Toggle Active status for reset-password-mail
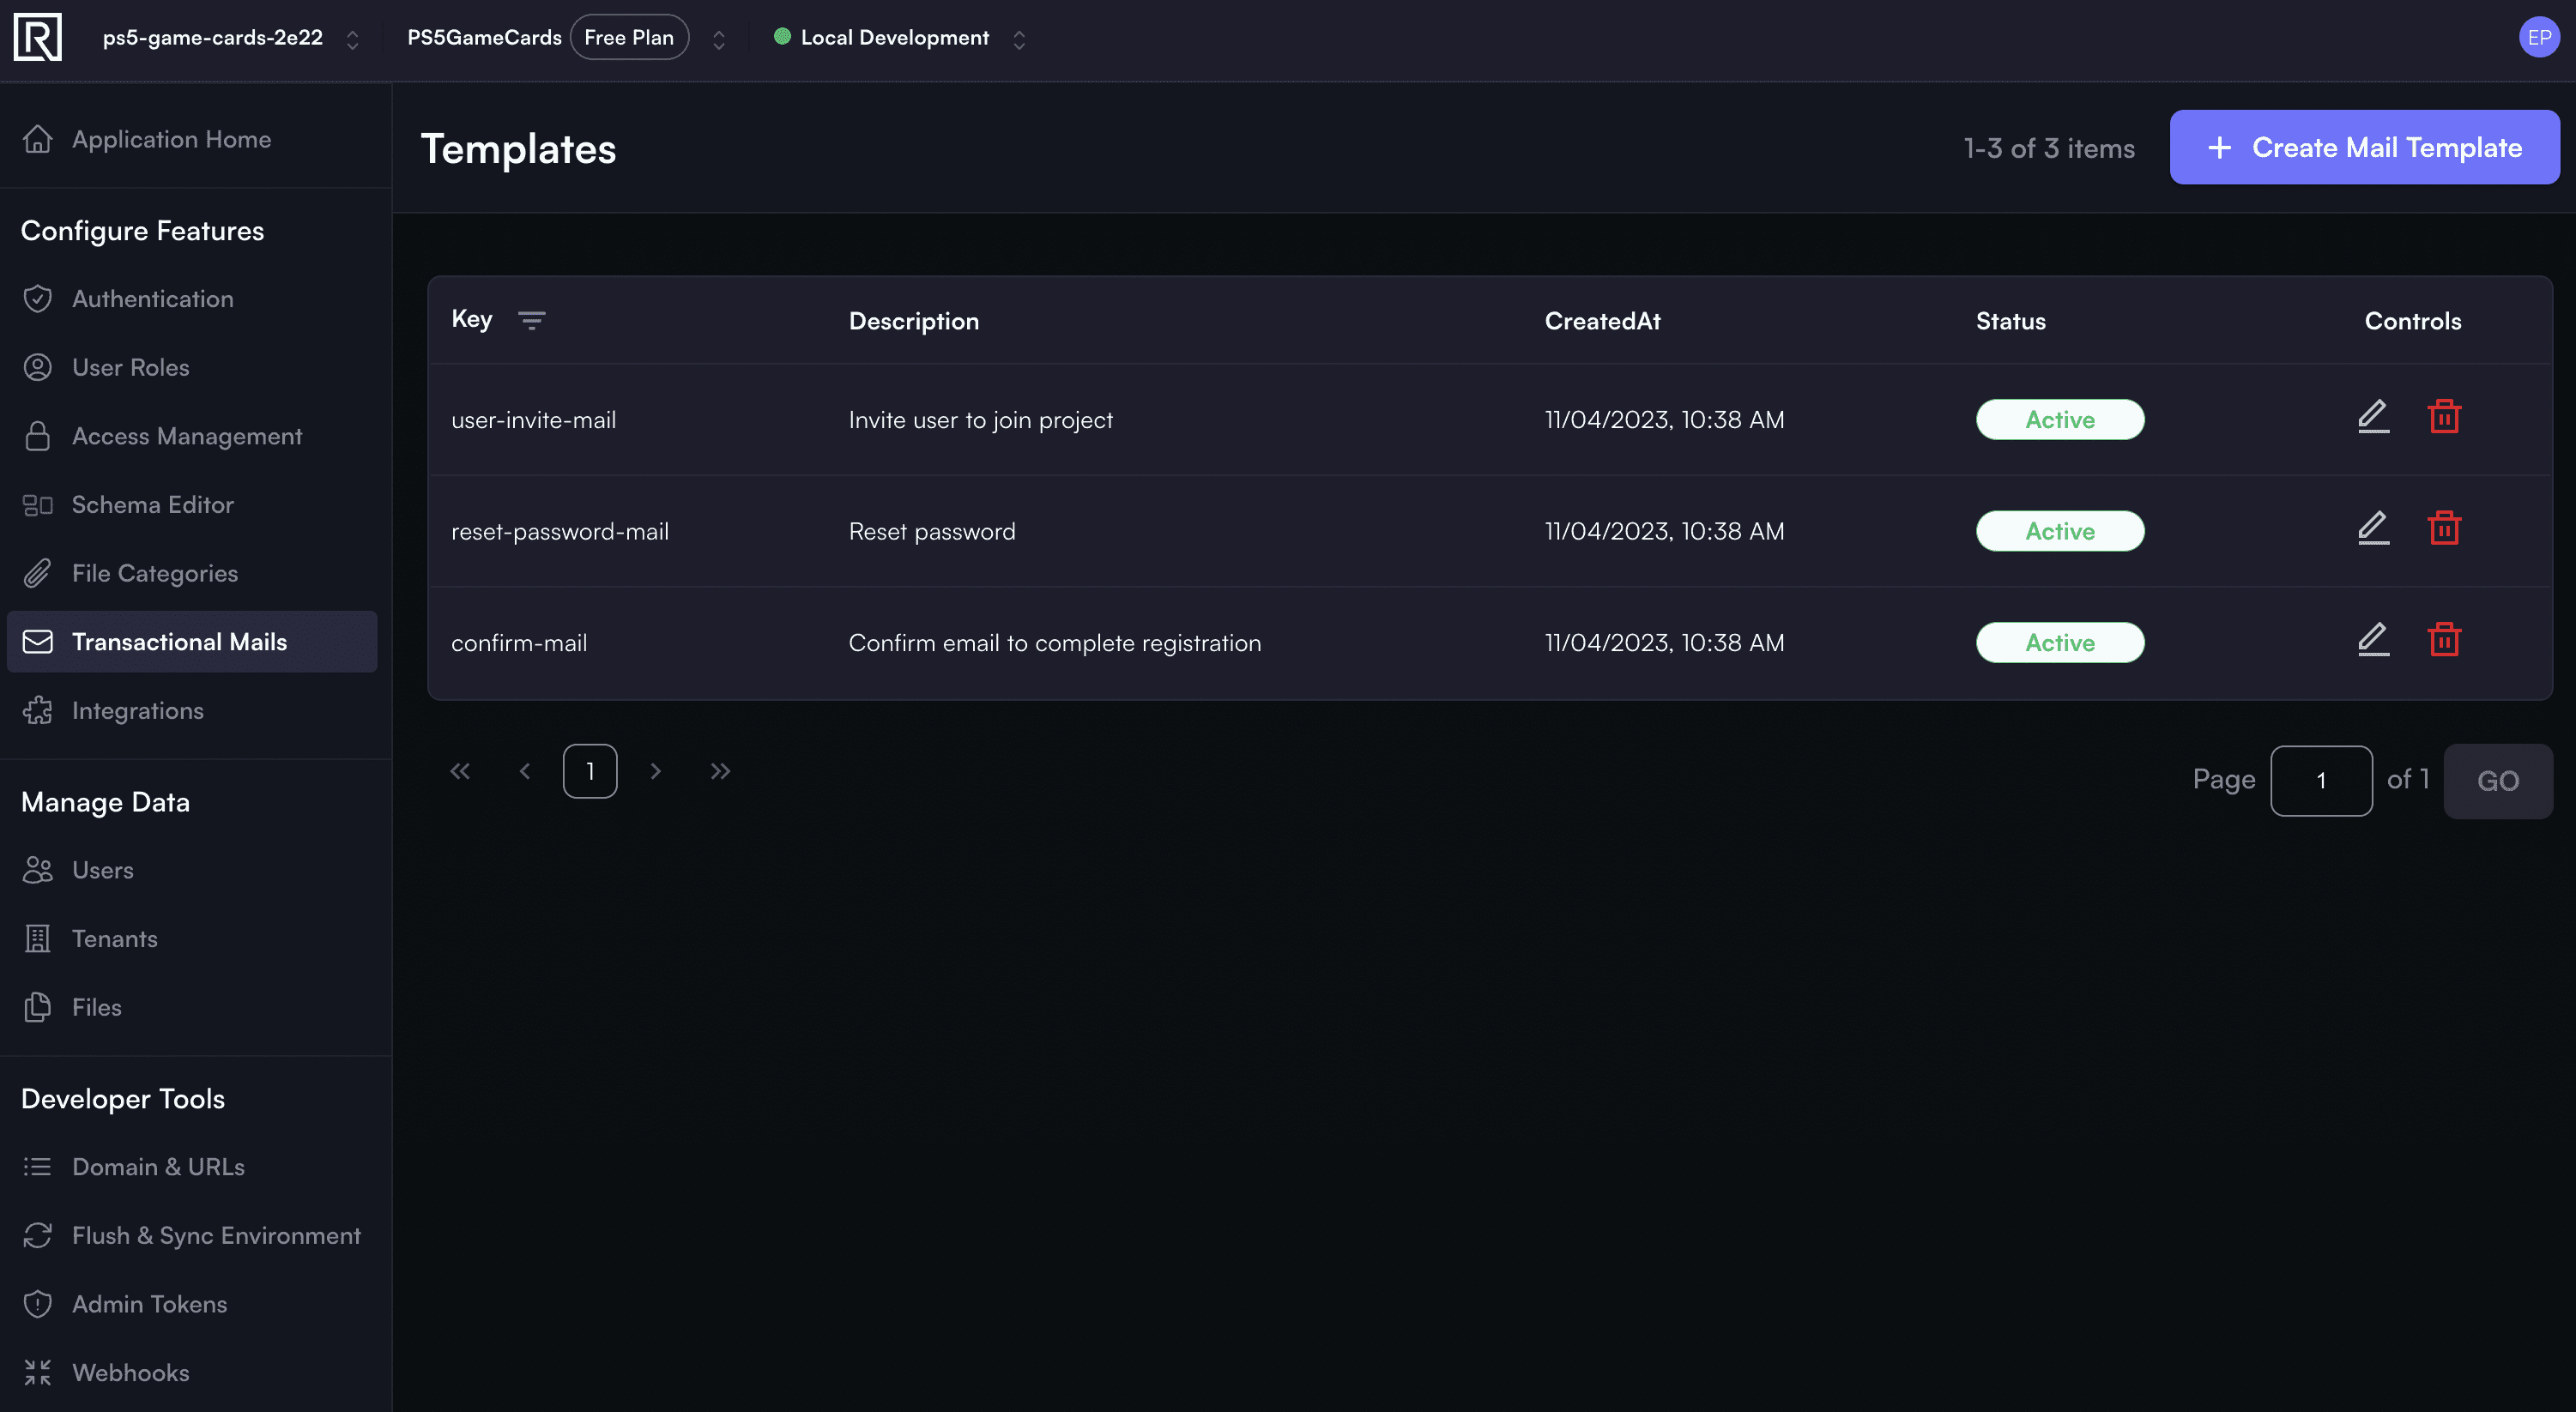The width and height of the screenshot is (2576, 1412). tap(2059, 530)
